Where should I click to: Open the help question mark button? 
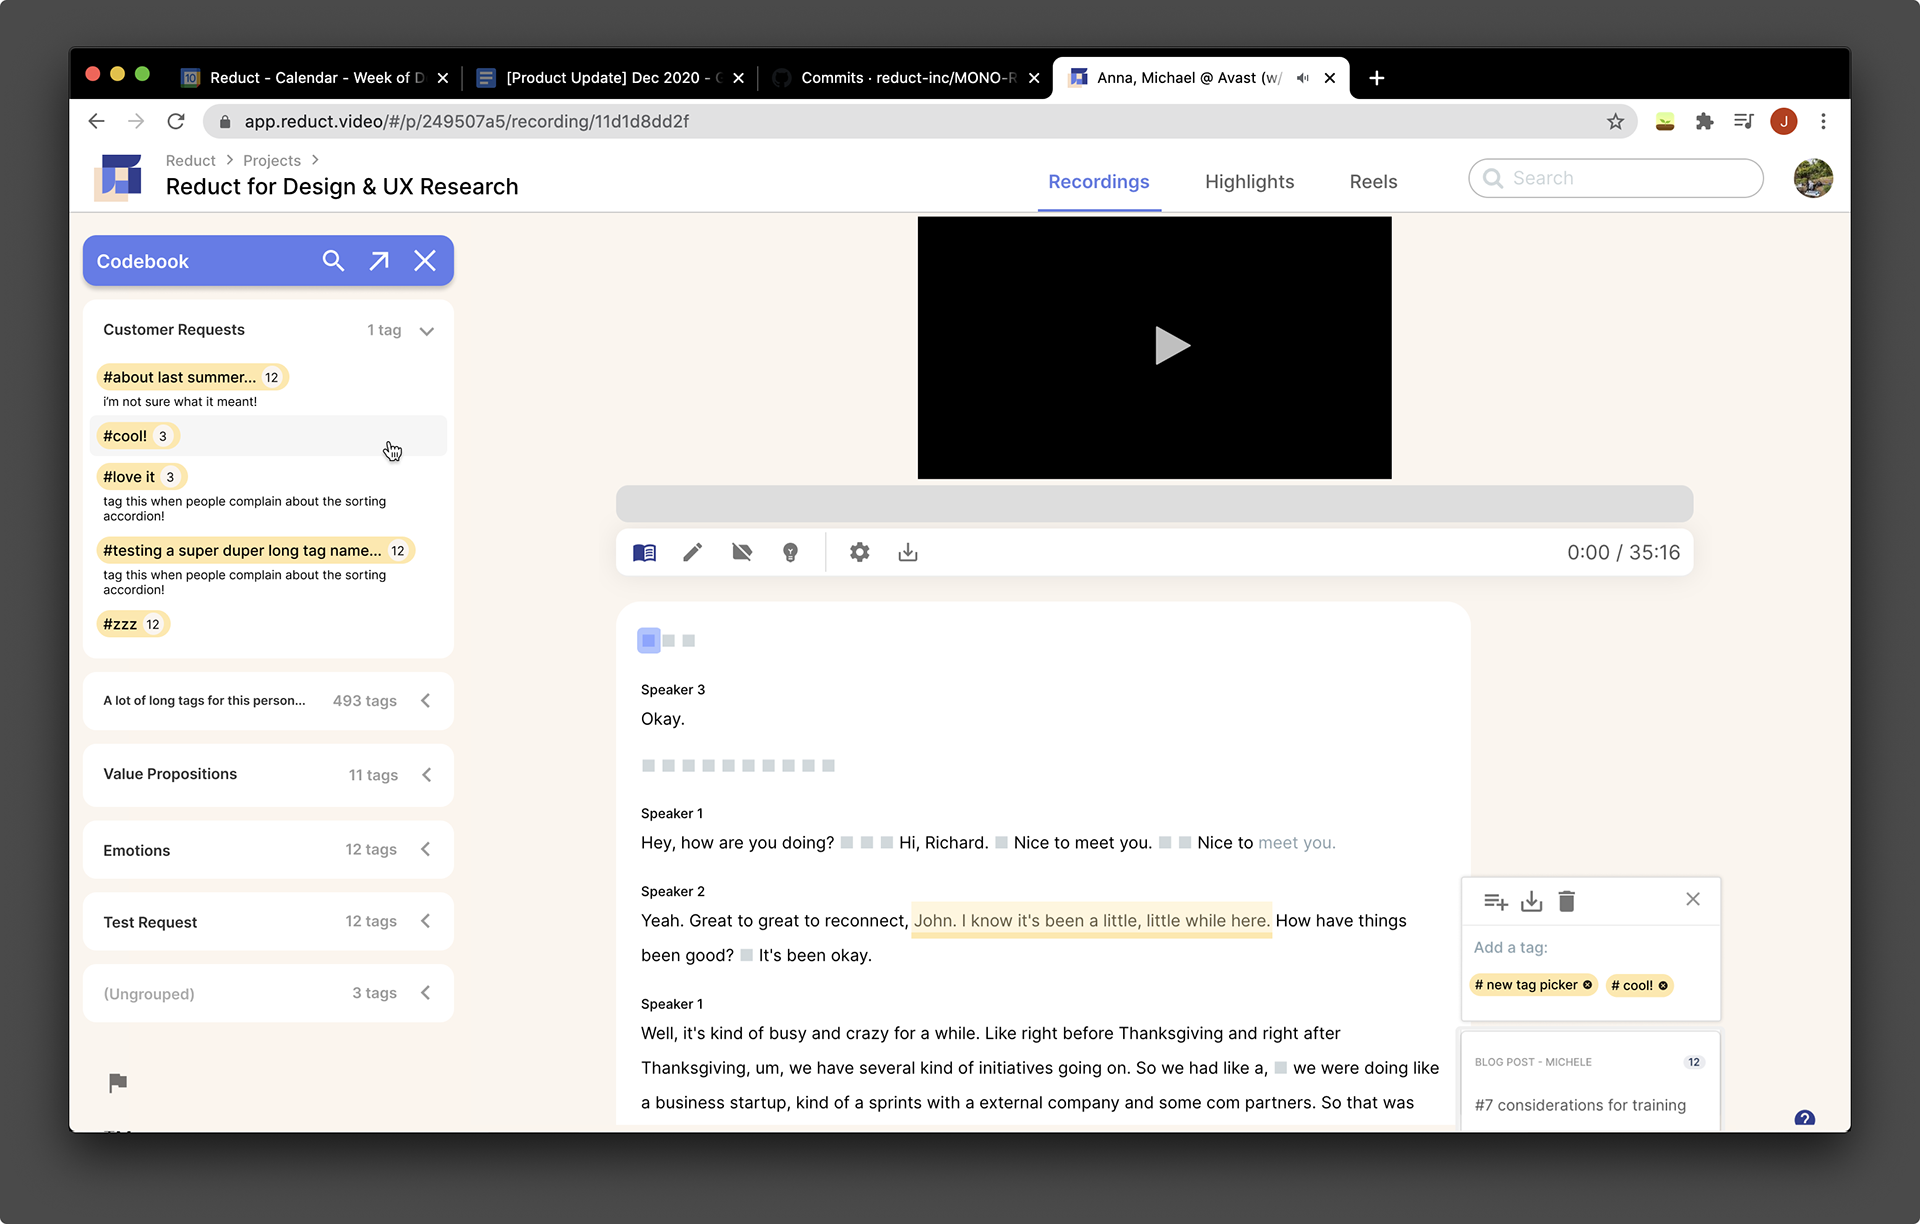click(1805, 1119)
